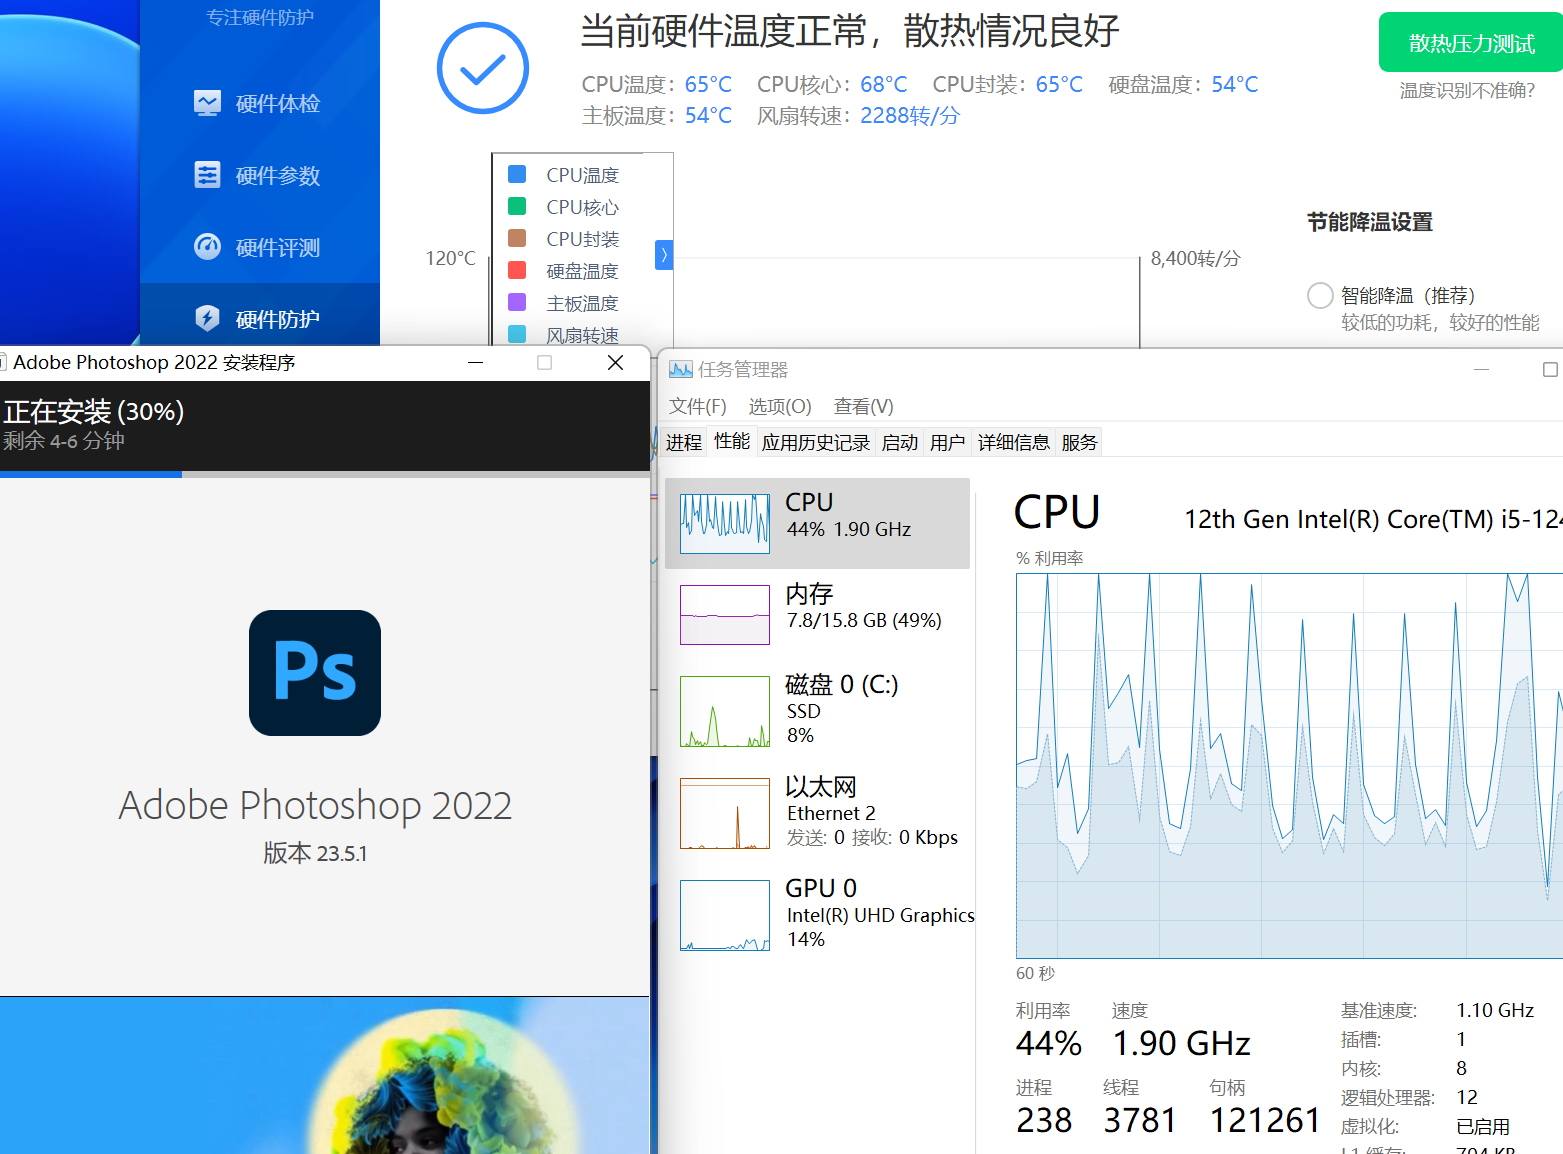Image resolution: width=1563 pixels, height=1154 pixels.
Task: Select 以太网 Ethernet 2 mini graph
Action: [725, 814]
